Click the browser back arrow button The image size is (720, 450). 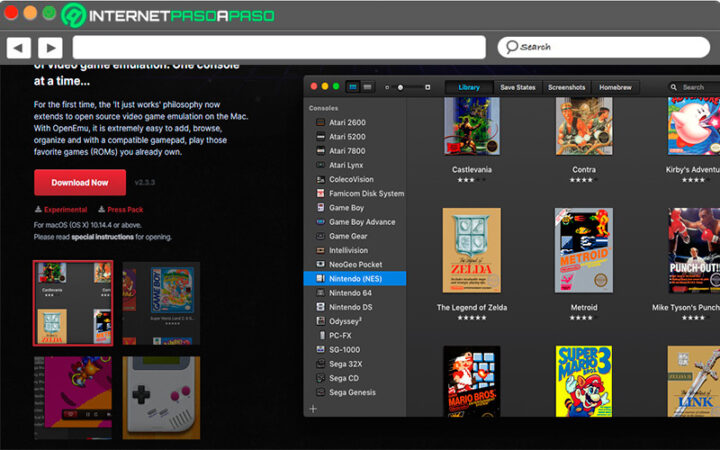[x=19, y=47]
